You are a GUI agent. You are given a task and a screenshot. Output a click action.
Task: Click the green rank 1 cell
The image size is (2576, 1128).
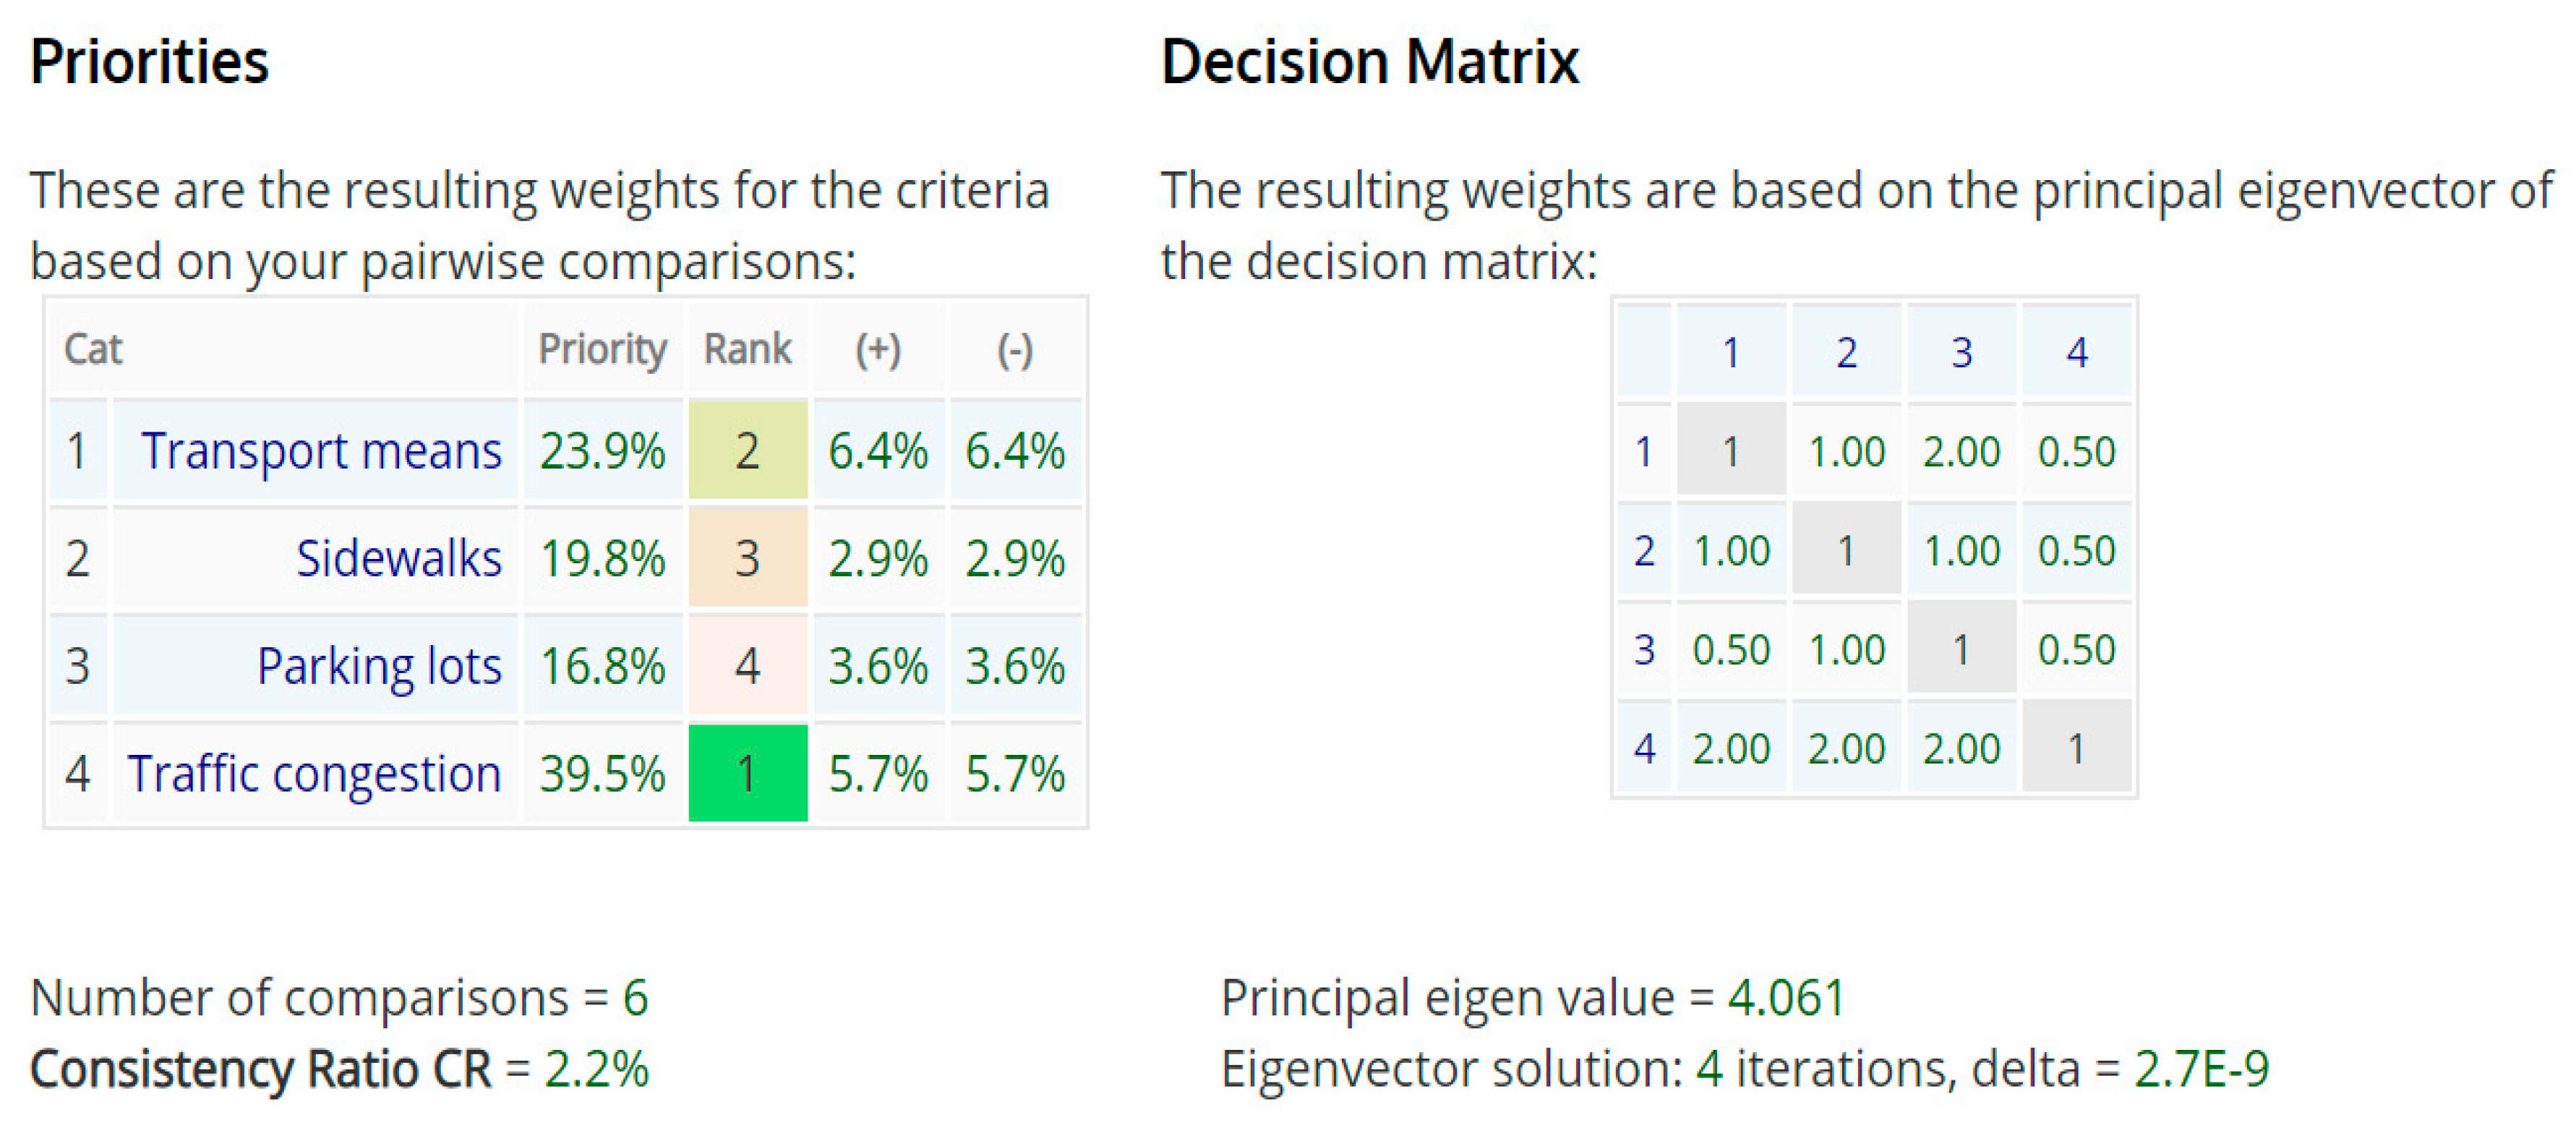[x=747, y=774]
